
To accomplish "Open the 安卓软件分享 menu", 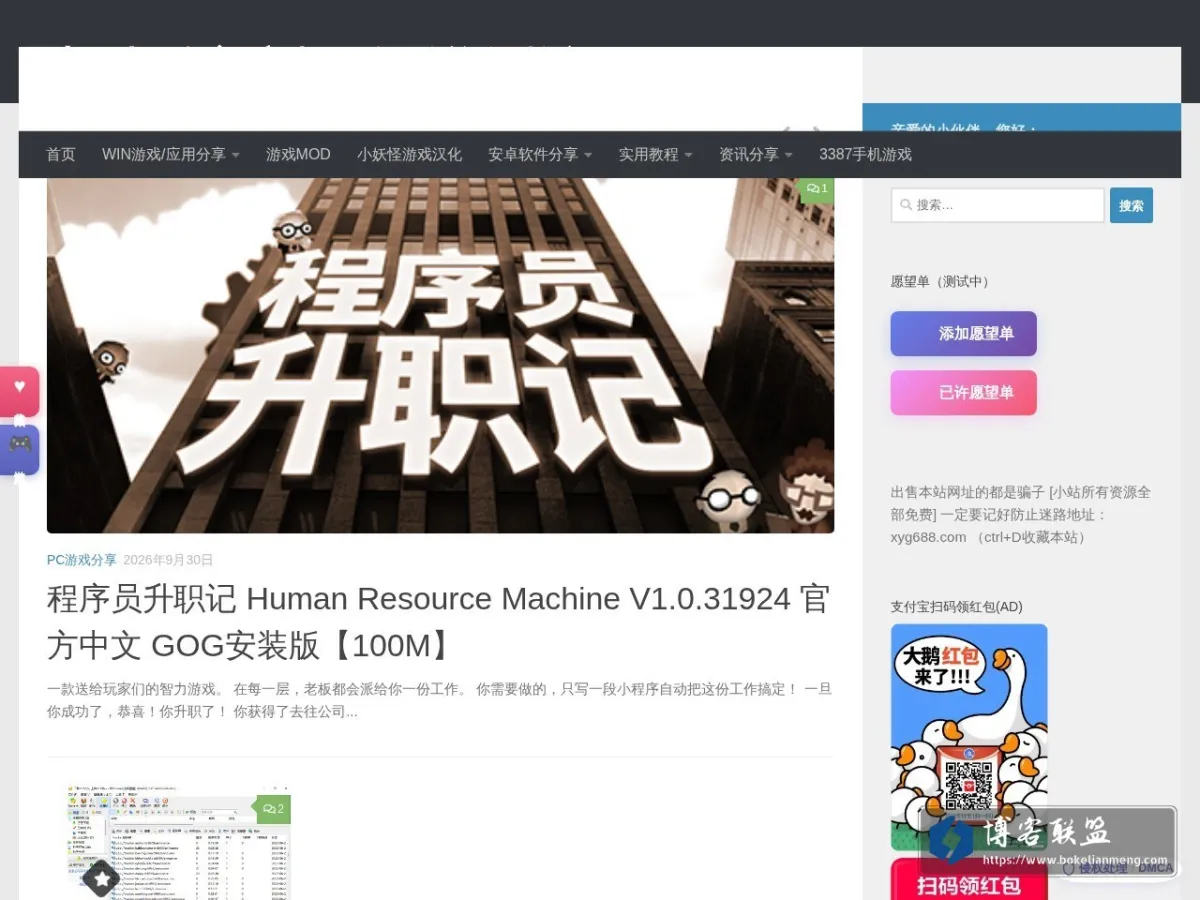I will coord(540,154).
